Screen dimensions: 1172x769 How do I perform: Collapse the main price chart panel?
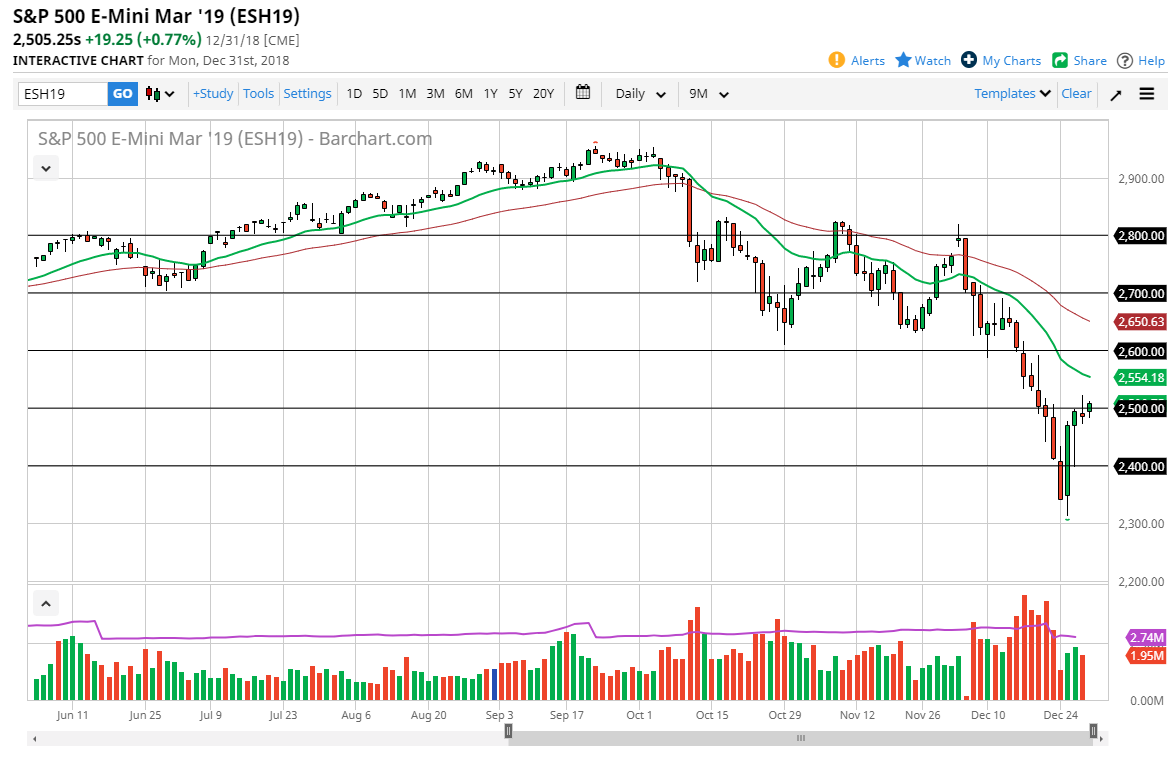tap(45, 167)
